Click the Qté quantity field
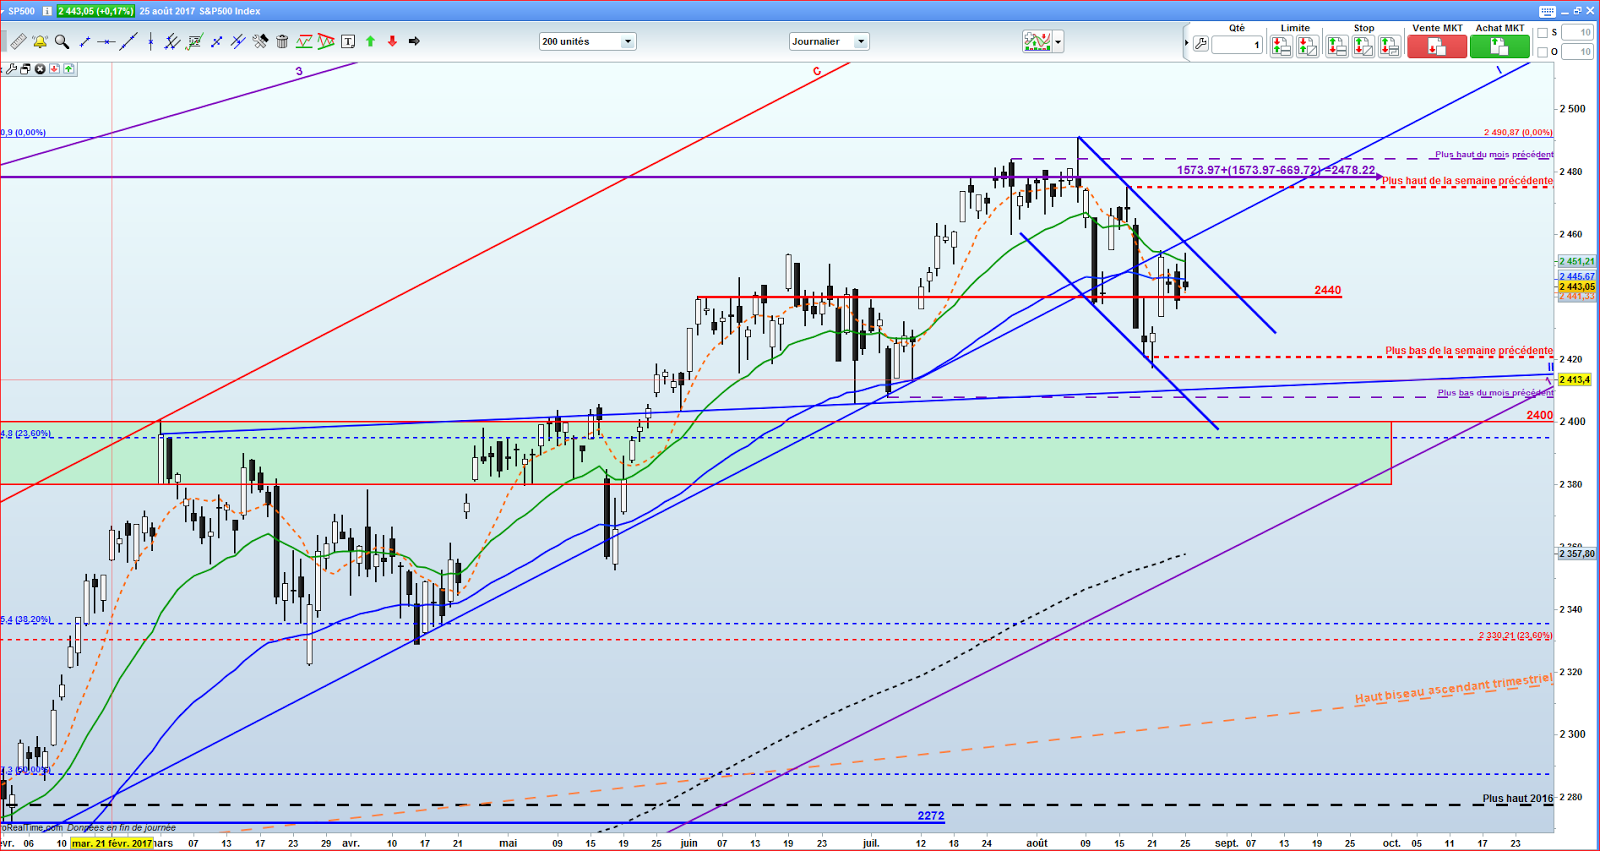This screenshot has height=851, width=1600. [x=1237, y=45]
